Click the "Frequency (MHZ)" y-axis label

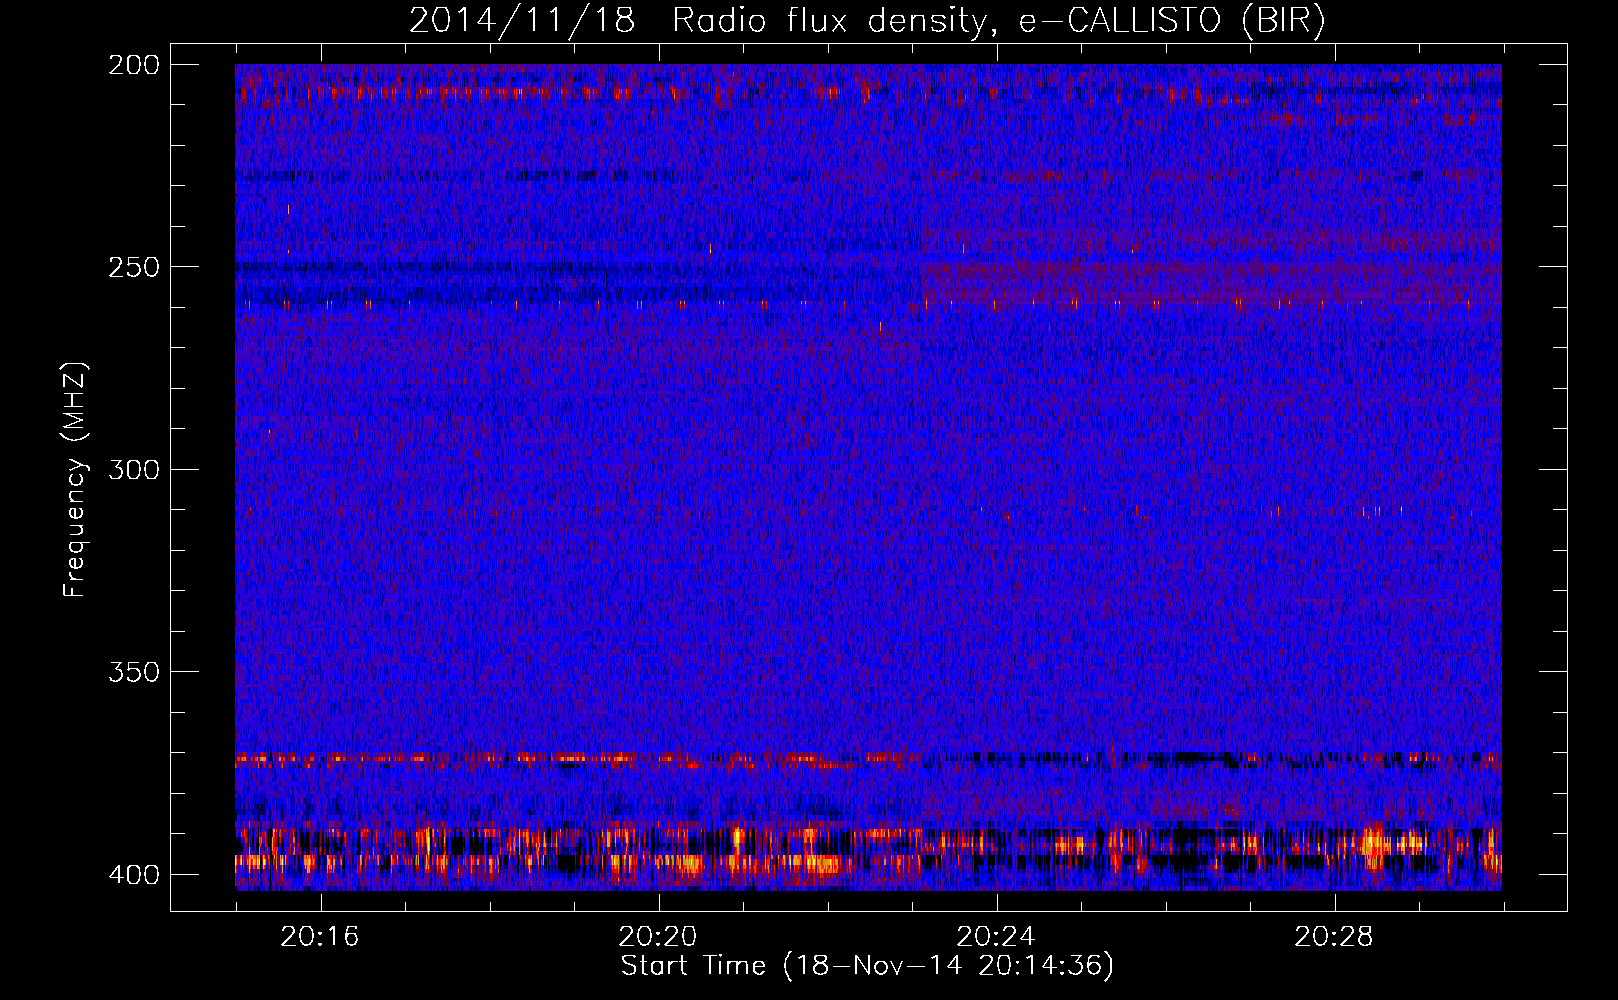(76, 480)
